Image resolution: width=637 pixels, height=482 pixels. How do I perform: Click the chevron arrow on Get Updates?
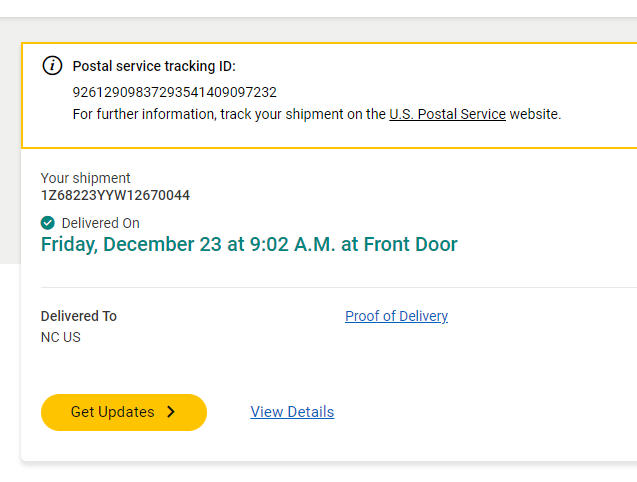[x=171, y=412]
